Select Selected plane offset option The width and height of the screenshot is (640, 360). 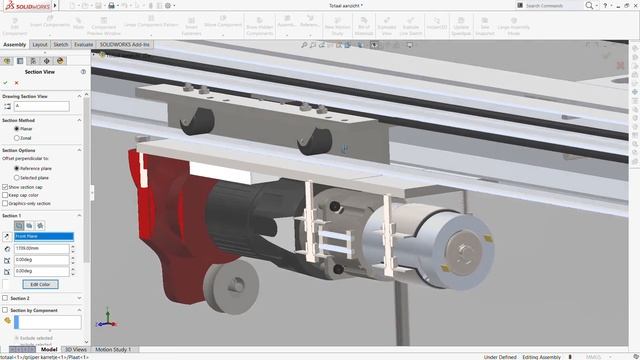(17, 178)
